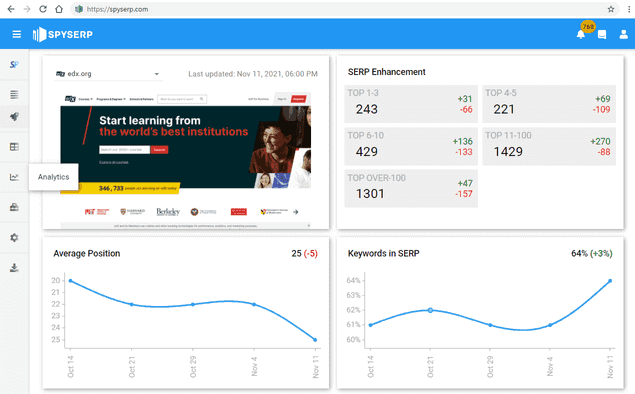
Task: Open the list icon in sidebar
Action: [x=14, y=94]
